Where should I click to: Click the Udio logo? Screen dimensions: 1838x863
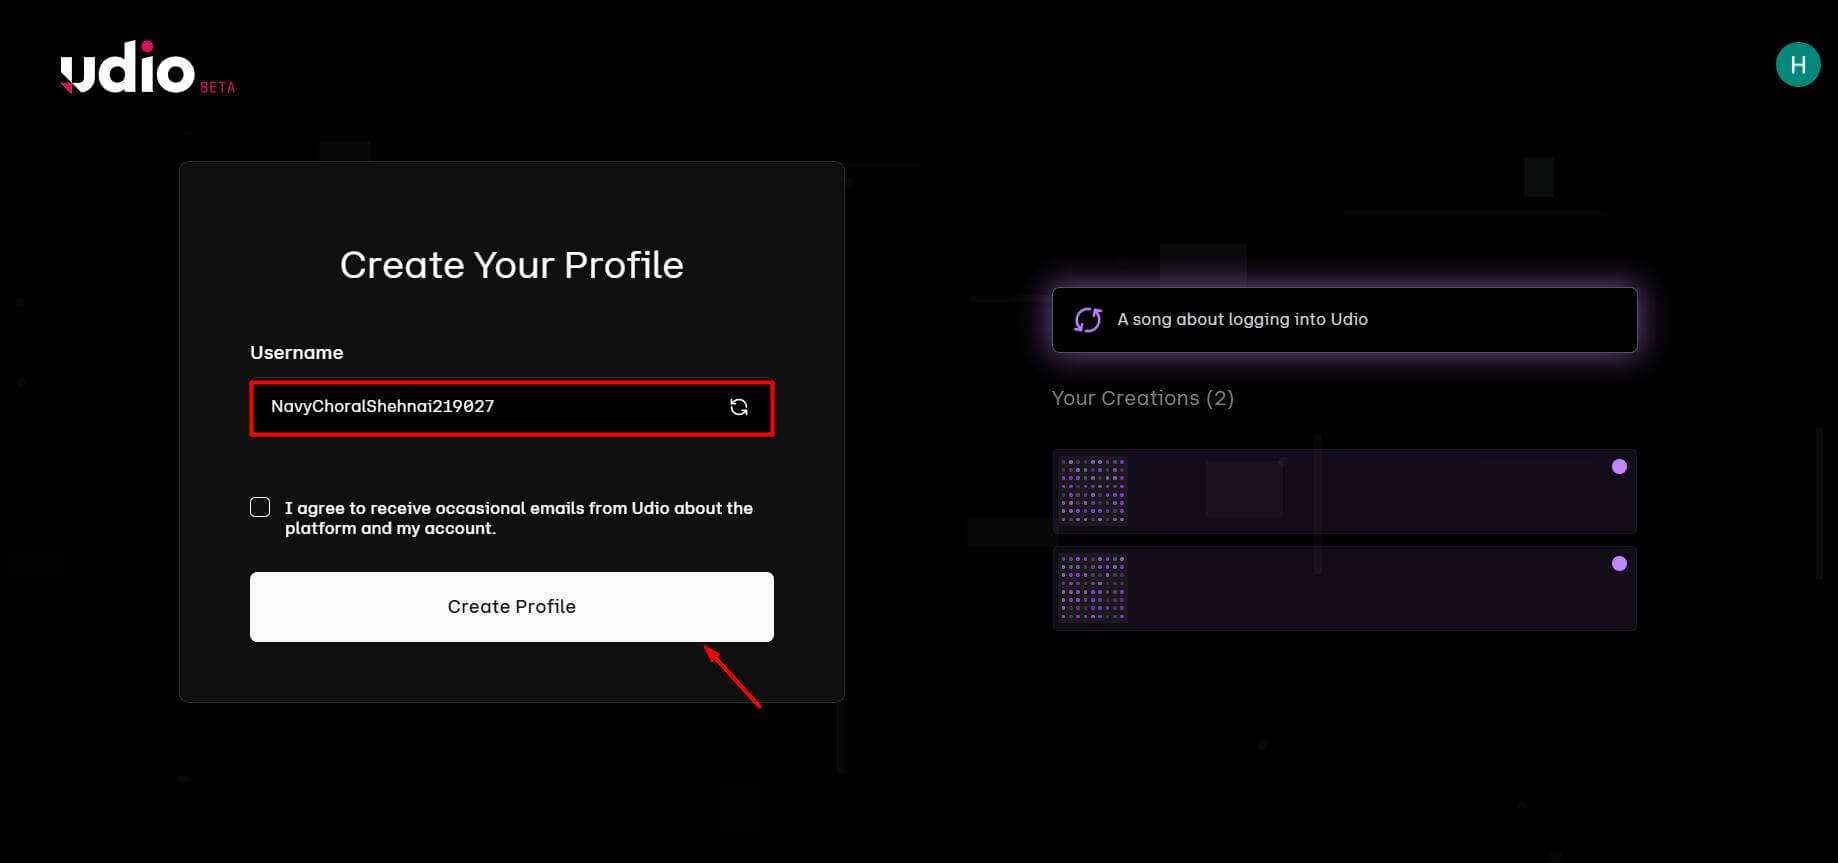[x=127, y=69]
